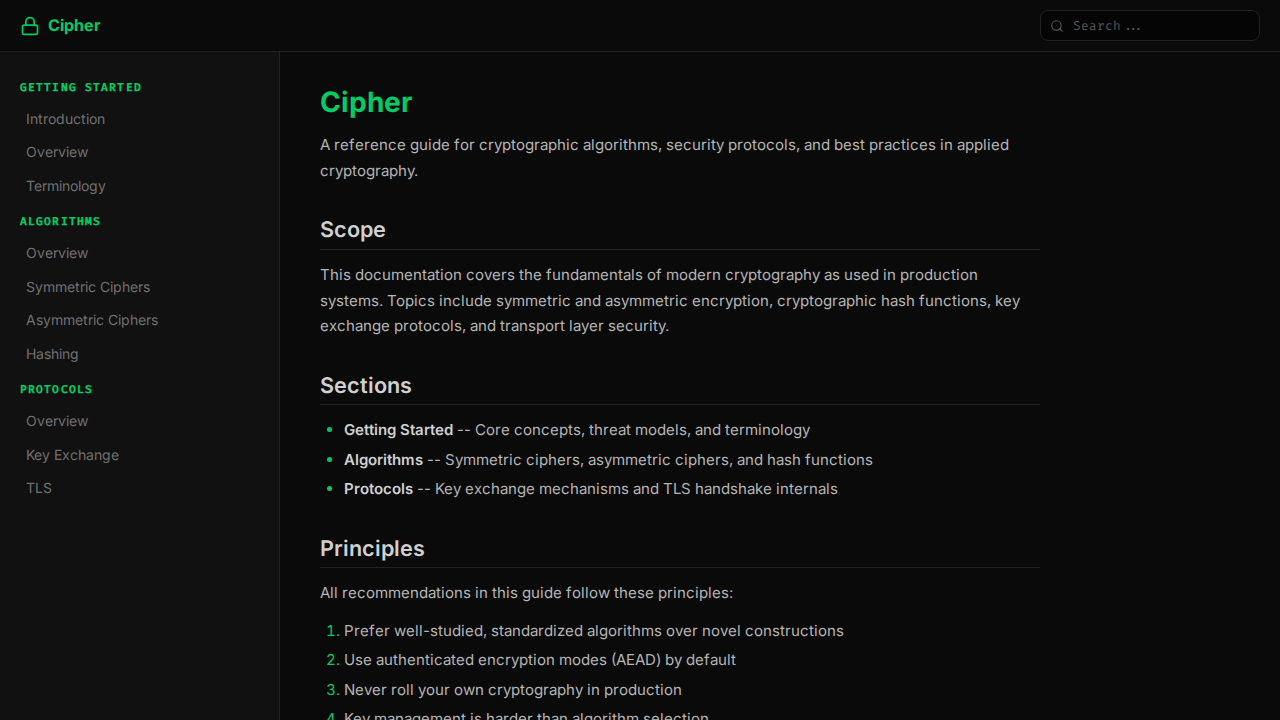View the Hashing section

coord(52,354)
